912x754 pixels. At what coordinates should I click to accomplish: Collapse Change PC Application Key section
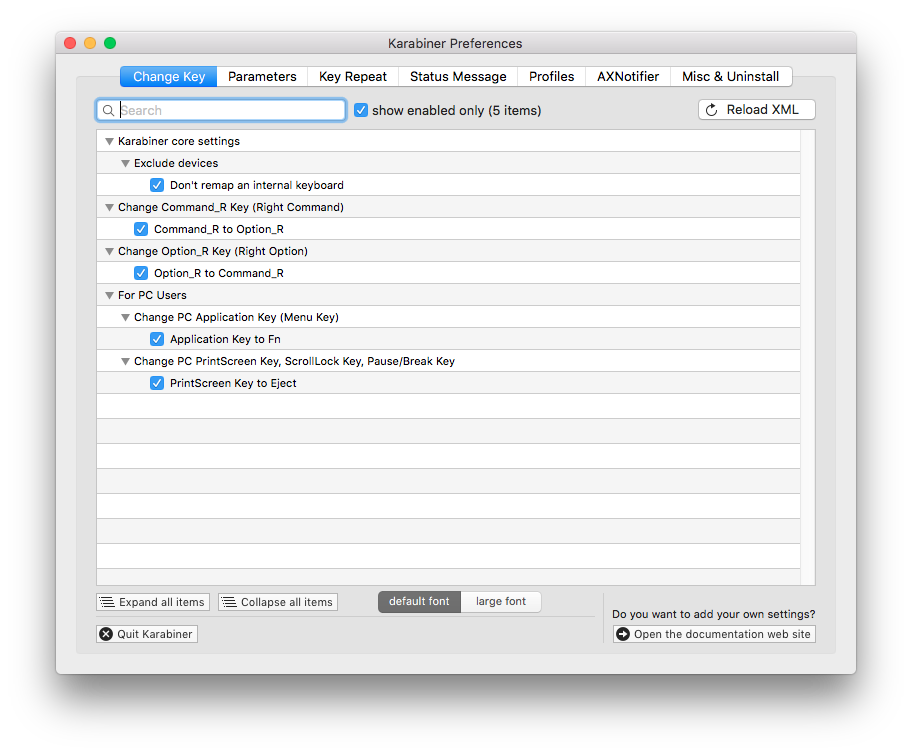tap(125, 317)
